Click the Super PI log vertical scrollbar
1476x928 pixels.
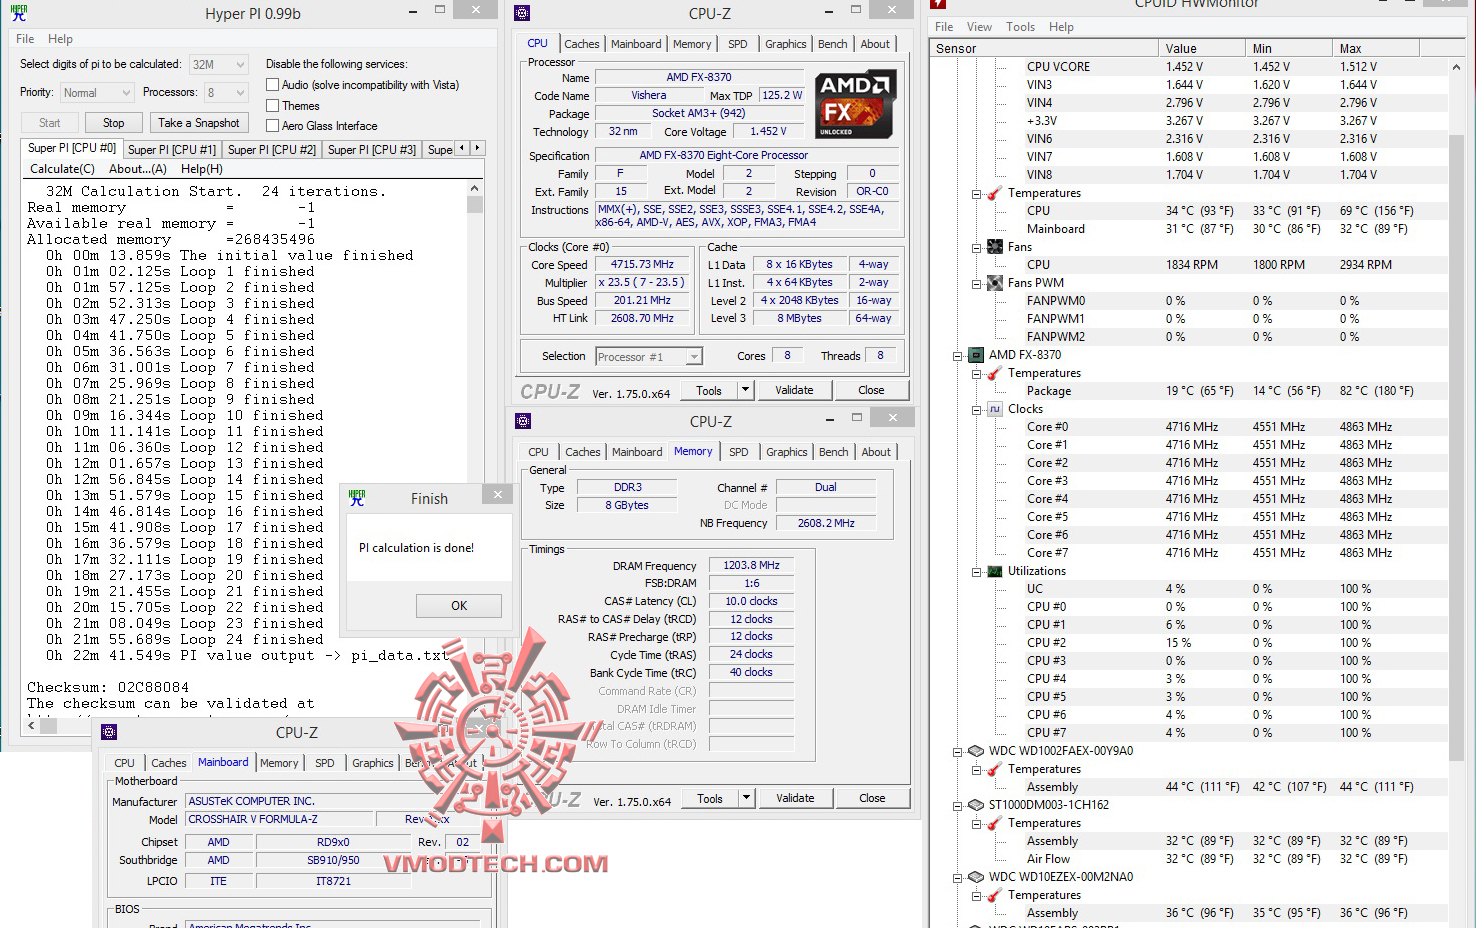[475, 450]
